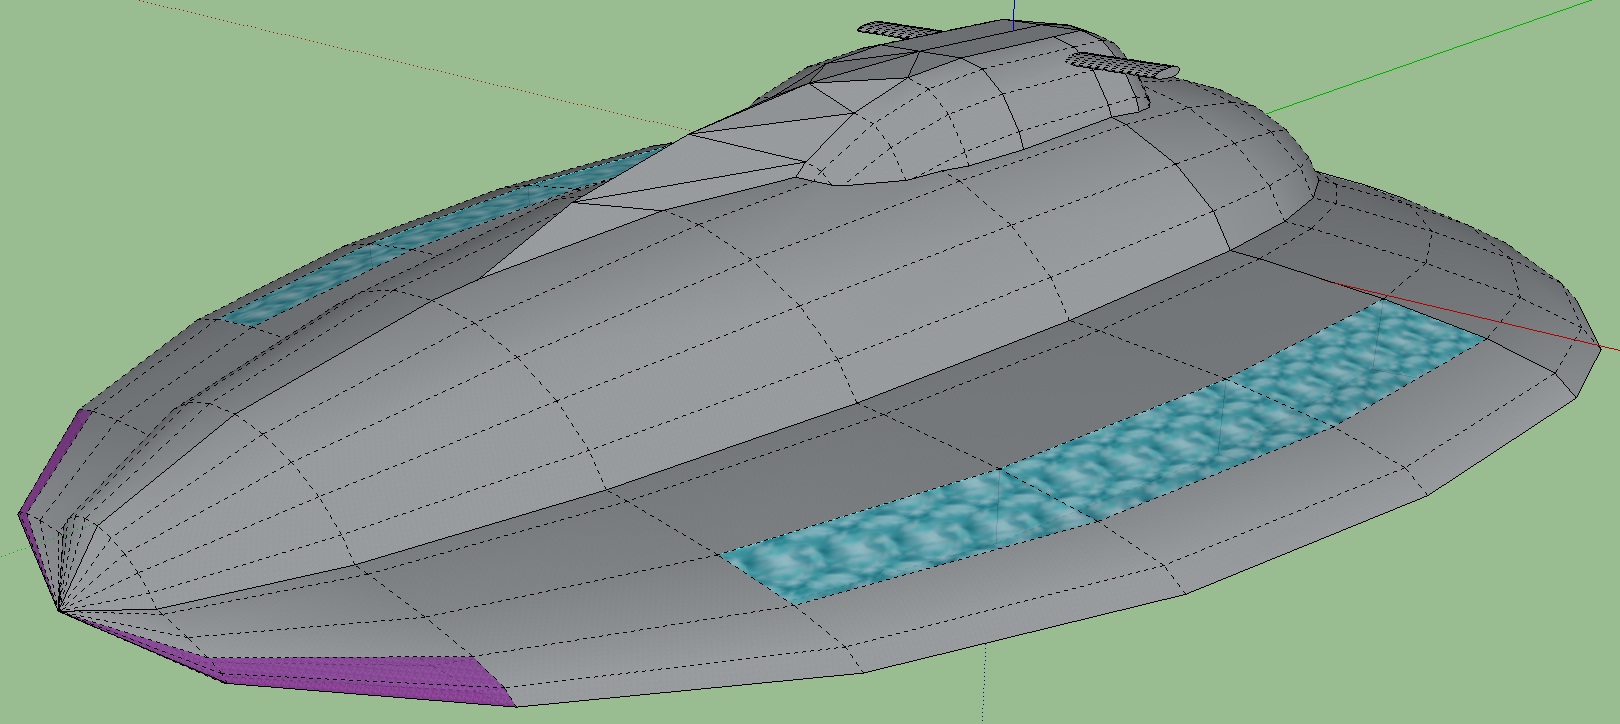Click the nose tip vertex where edges converge

(x=59, y=609)
